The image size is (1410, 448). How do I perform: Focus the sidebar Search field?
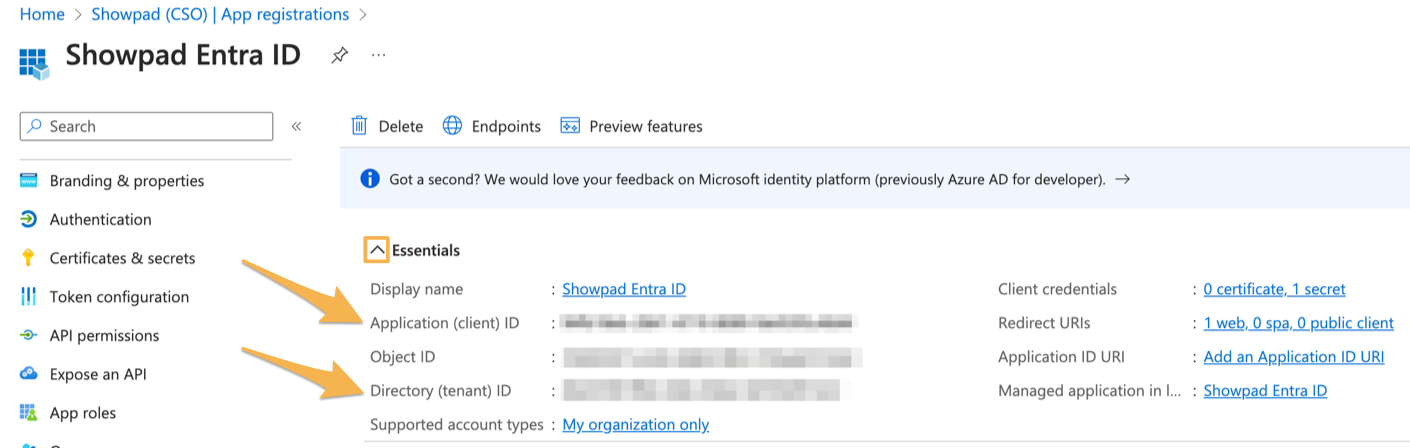(x=146, y=126)
